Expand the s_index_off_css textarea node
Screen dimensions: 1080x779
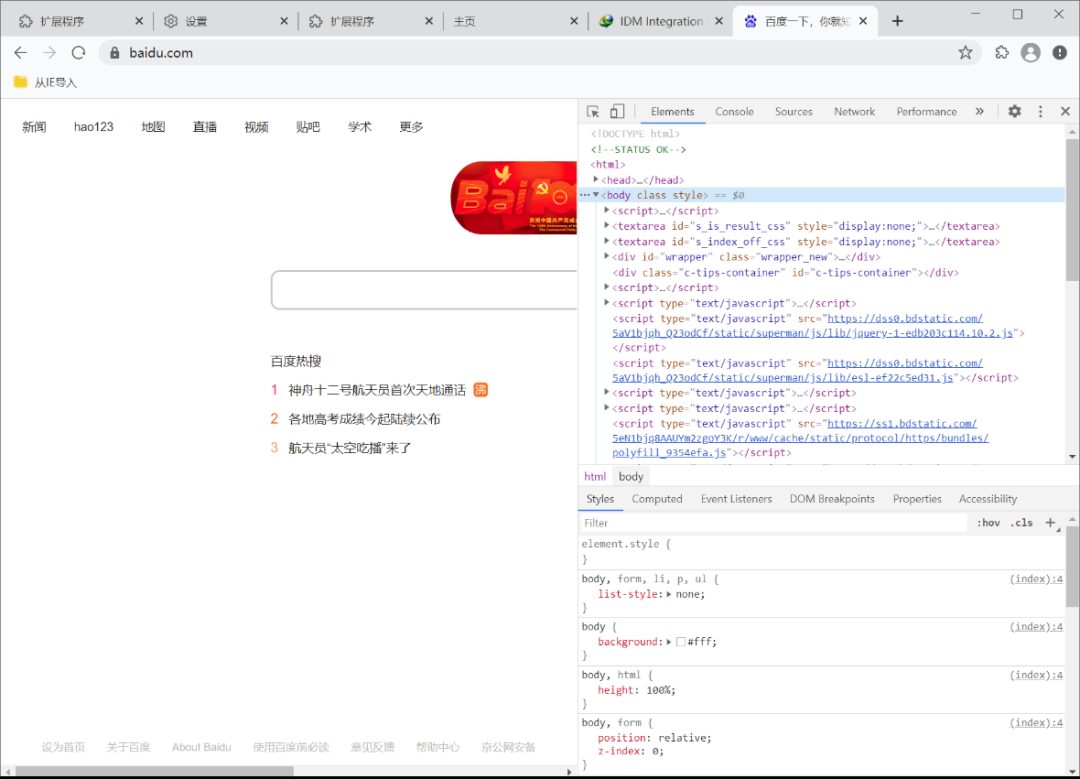point(607,241)
